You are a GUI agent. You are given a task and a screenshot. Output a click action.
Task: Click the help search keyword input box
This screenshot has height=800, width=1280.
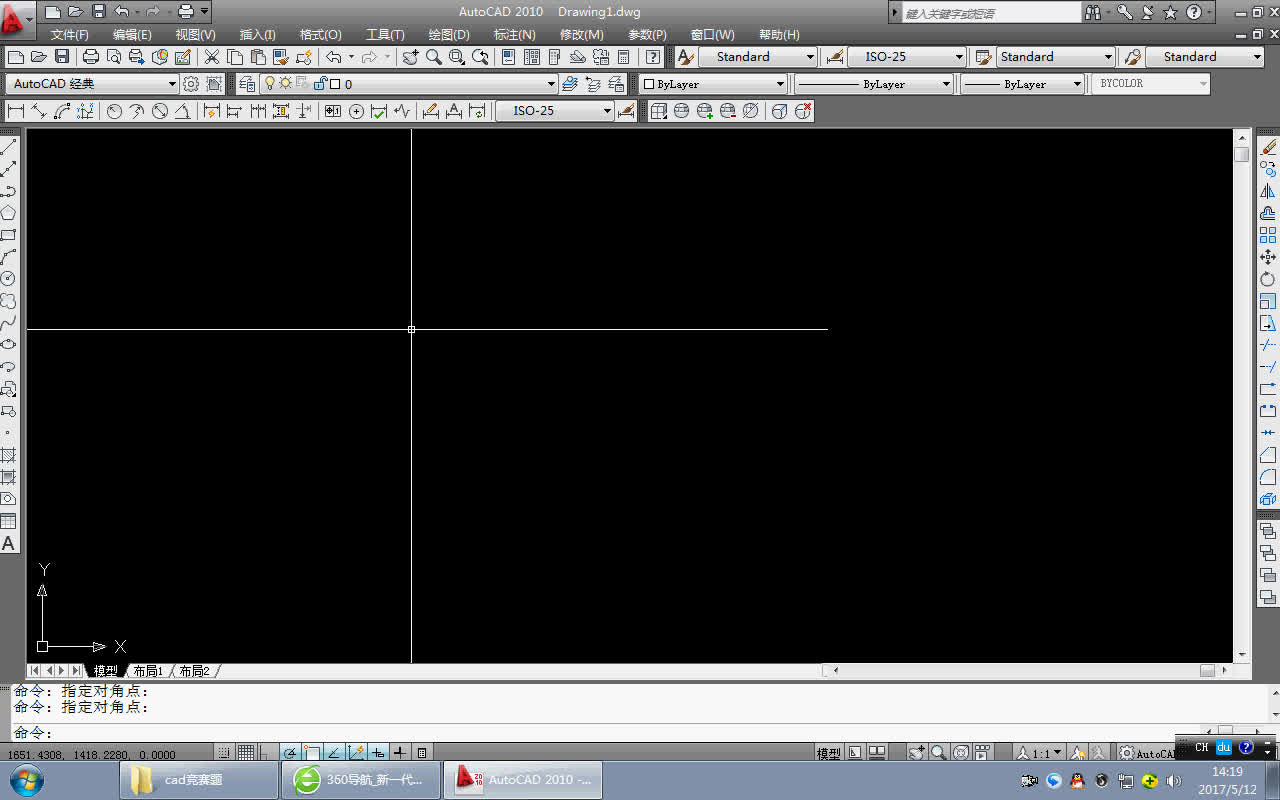992,13
